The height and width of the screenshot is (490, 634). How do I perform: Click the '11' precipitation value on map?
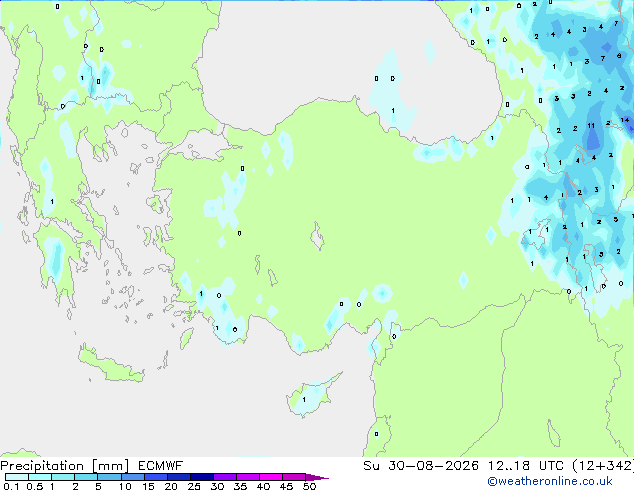pyautogui.click(x=591, y=126)
